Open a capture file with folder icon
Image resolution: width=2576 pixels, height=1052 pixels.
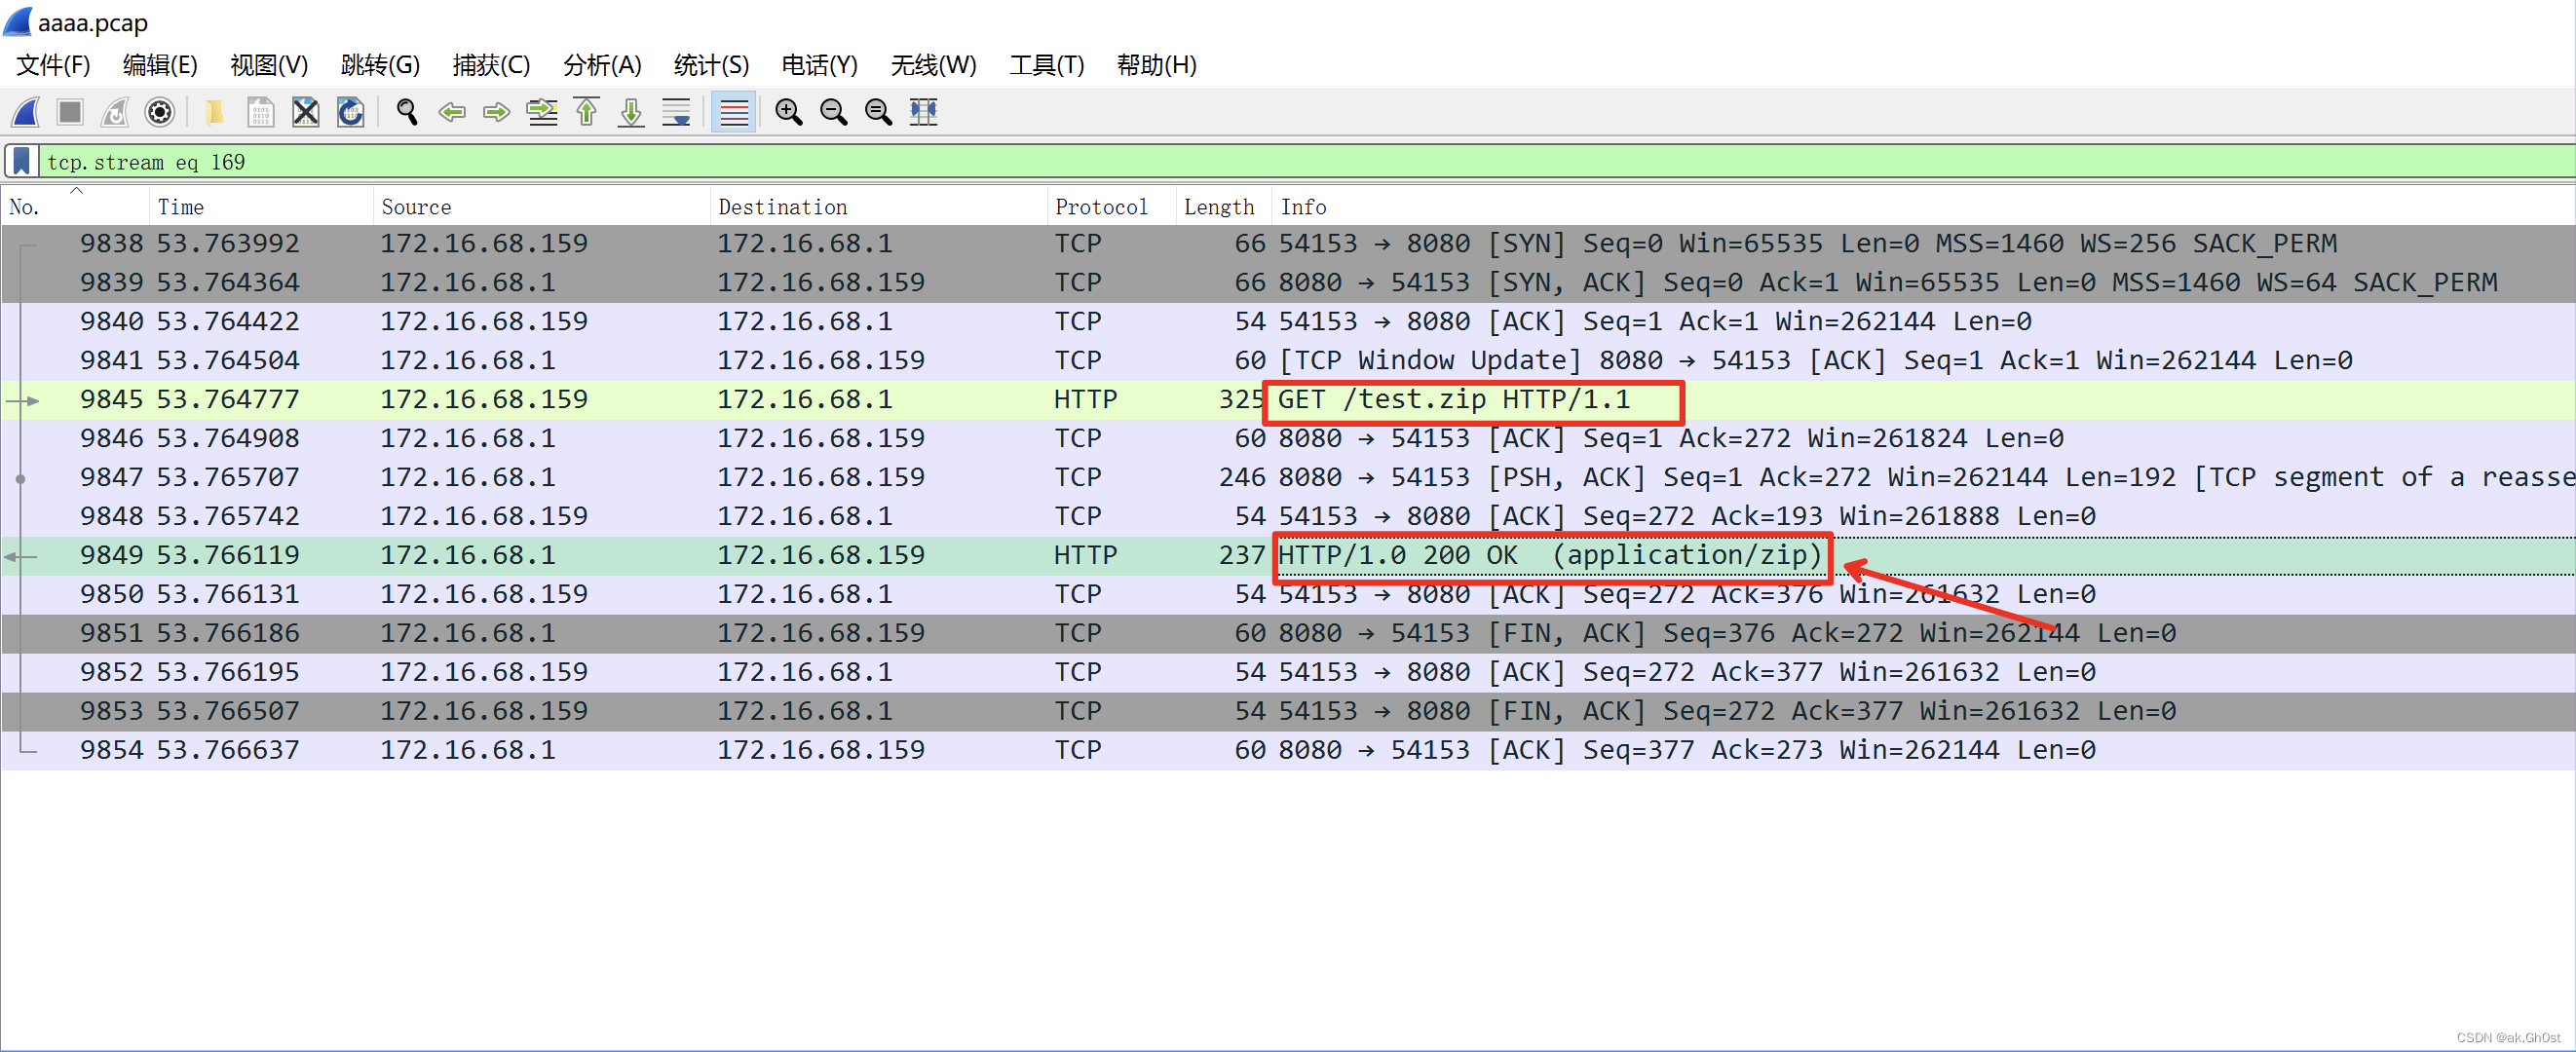[214, 112]
